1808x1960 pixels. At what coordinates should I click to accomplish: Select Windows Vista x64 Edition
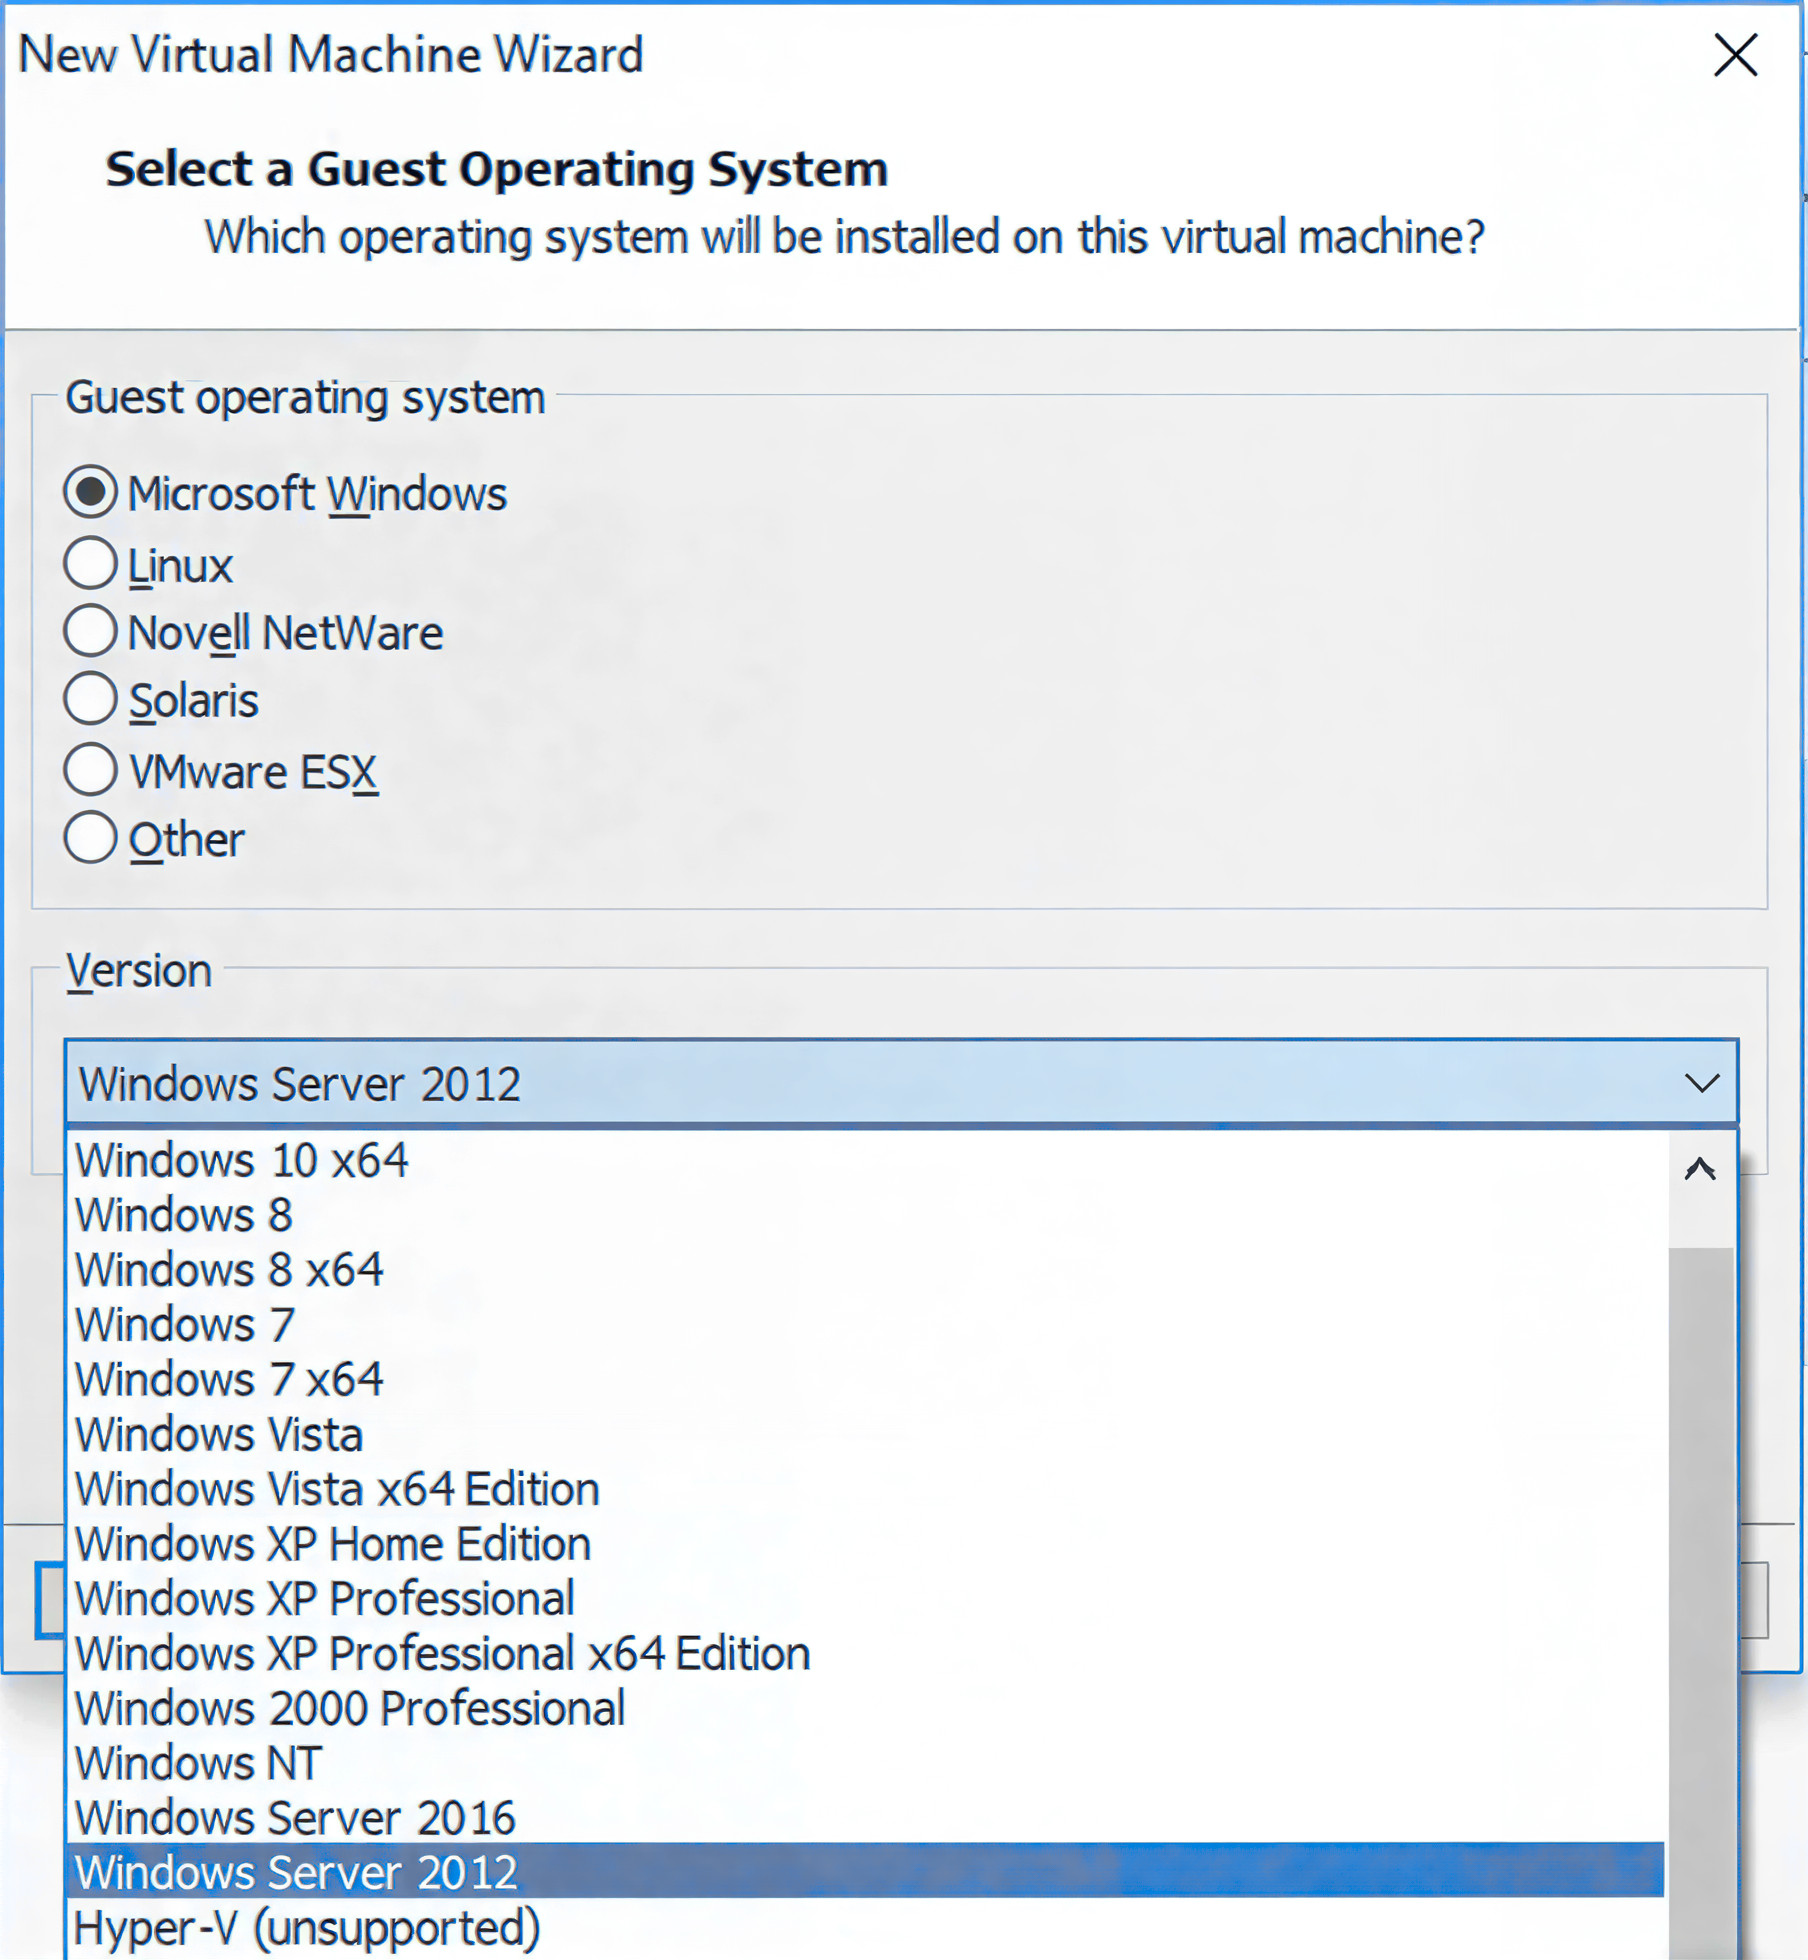pos(337,1489)
